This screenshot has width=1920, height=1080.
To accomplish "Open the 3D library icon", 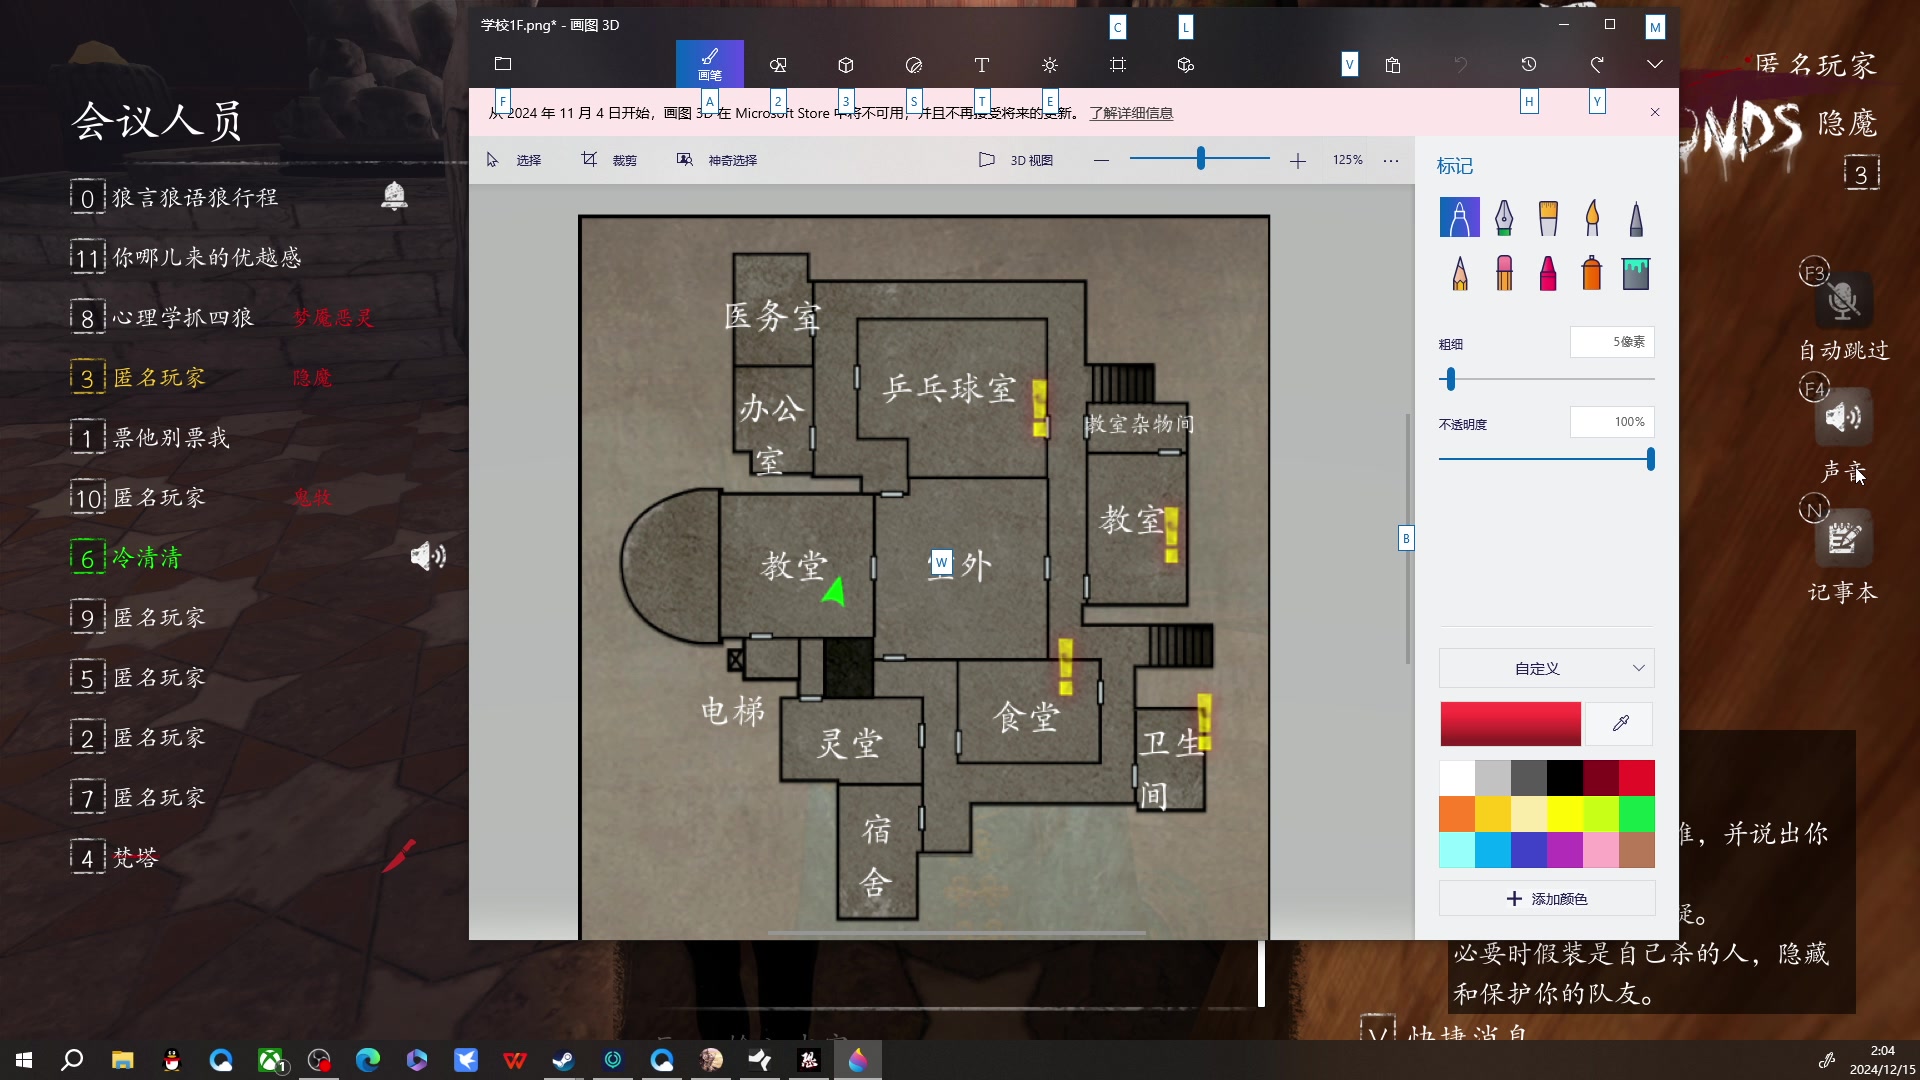I will pyautogui.click(x=1186, y=65).
